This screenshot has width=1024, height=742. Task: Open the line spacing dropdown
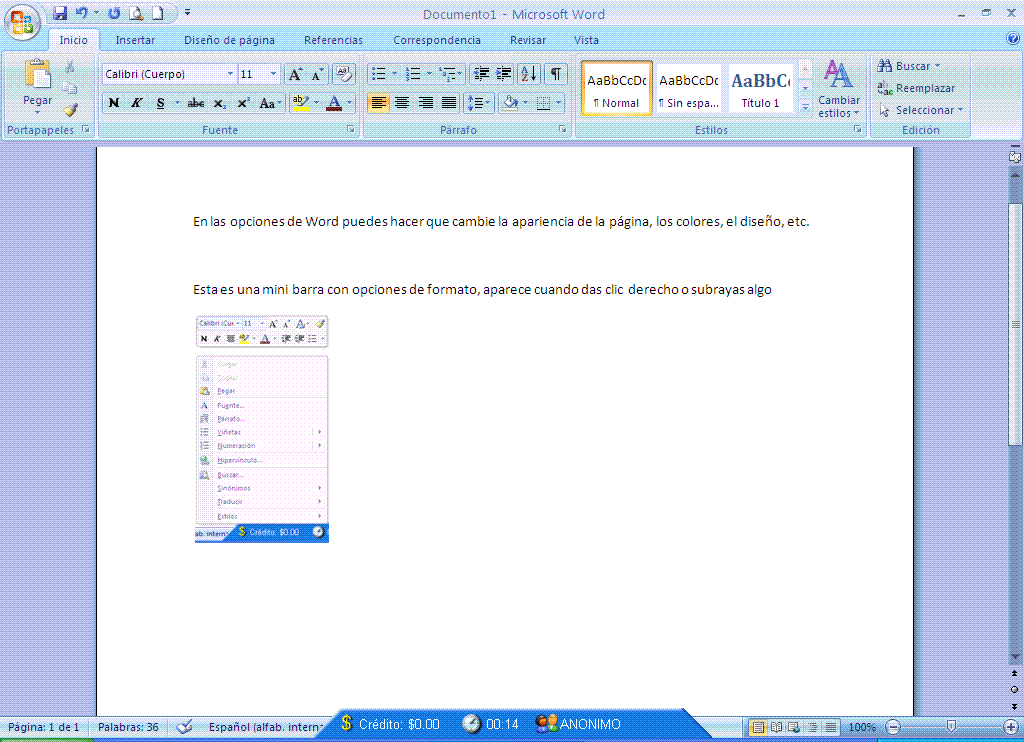[478, 103]
